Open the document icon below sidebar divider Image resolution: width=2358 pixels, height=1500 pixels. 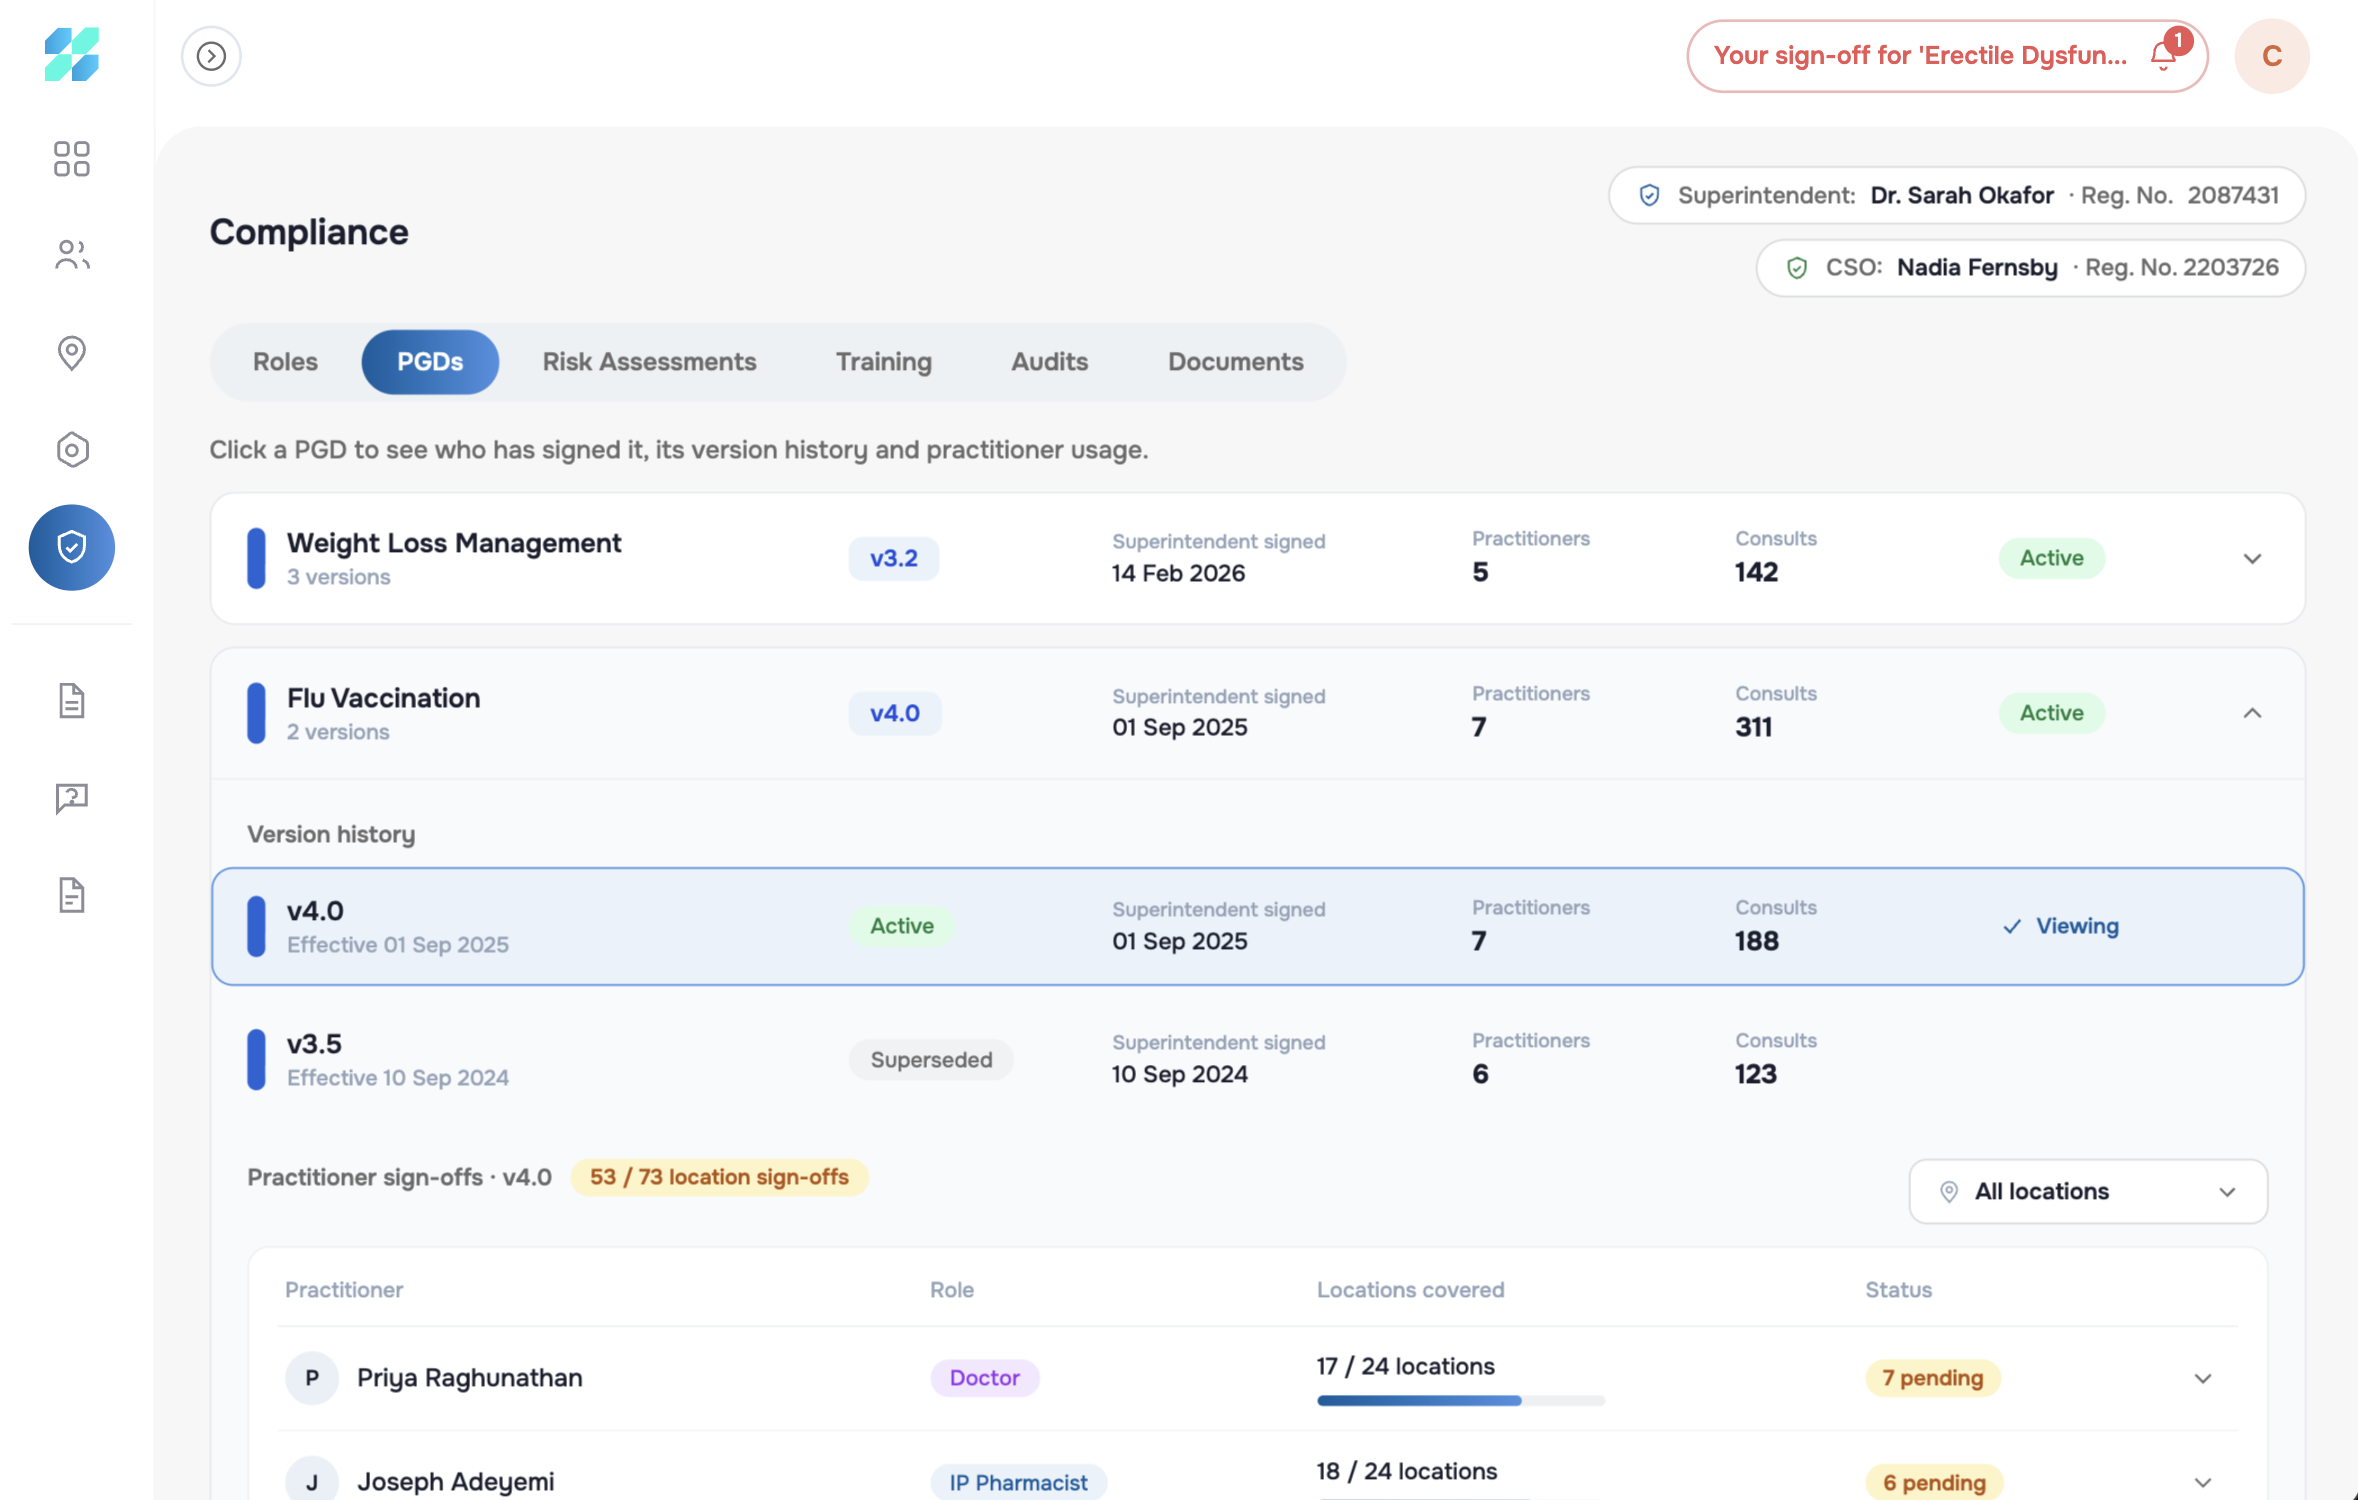pos(71,701)
